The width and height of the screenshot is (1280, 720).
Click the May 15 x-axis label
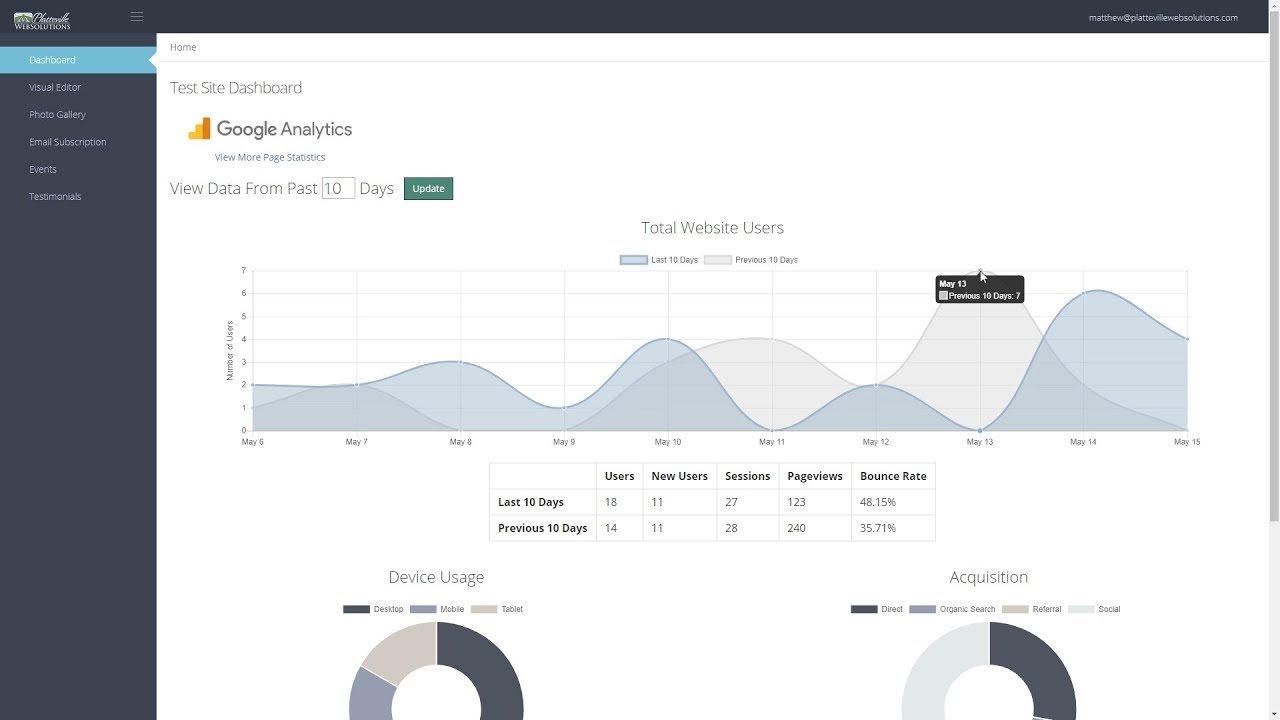[x=1187, y=442]
